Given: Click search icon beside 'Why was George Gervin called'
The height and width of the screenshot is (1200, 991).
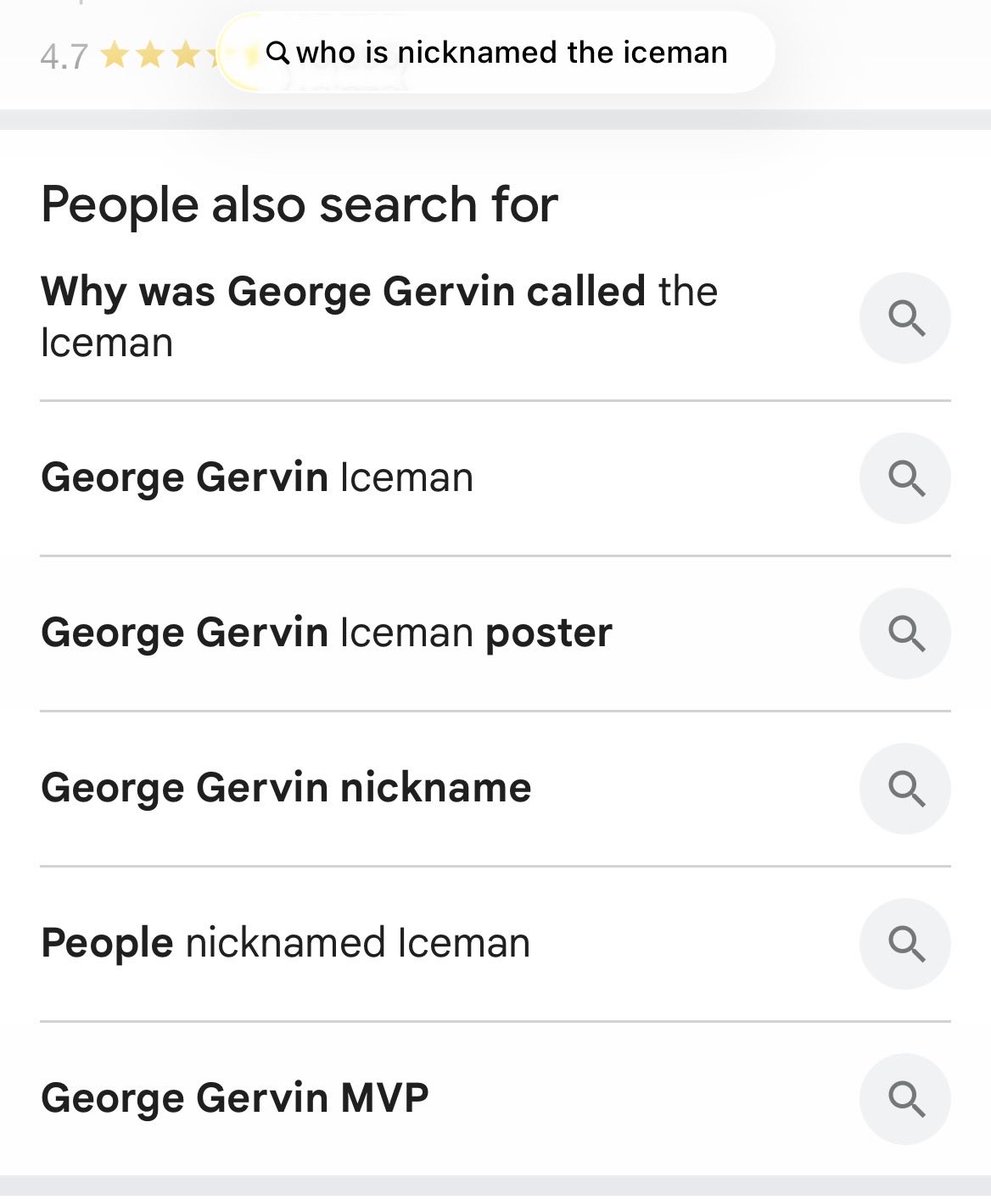Looking at the screenshot, I should coord(905,318).
